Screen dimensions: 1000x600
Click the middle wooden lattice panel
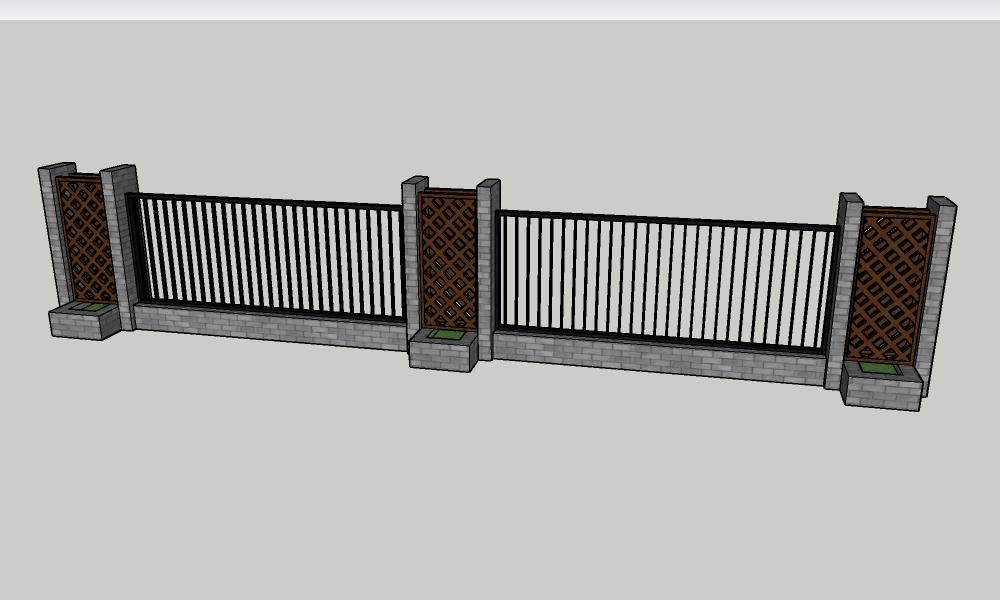pyautogui.click(x=447, y=260)
